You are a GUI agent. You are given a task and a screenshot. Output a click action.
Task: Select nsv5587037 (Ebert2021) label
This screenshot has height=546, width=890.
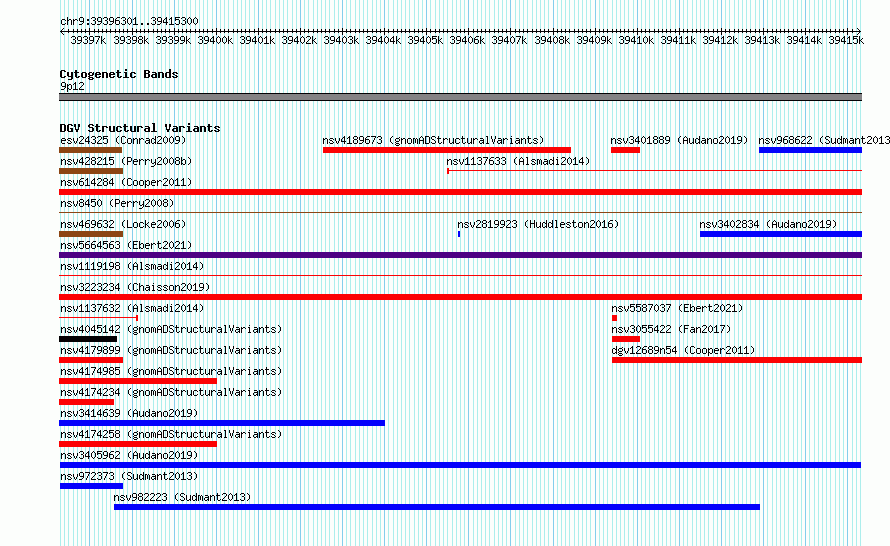click(x=677, y=308)
